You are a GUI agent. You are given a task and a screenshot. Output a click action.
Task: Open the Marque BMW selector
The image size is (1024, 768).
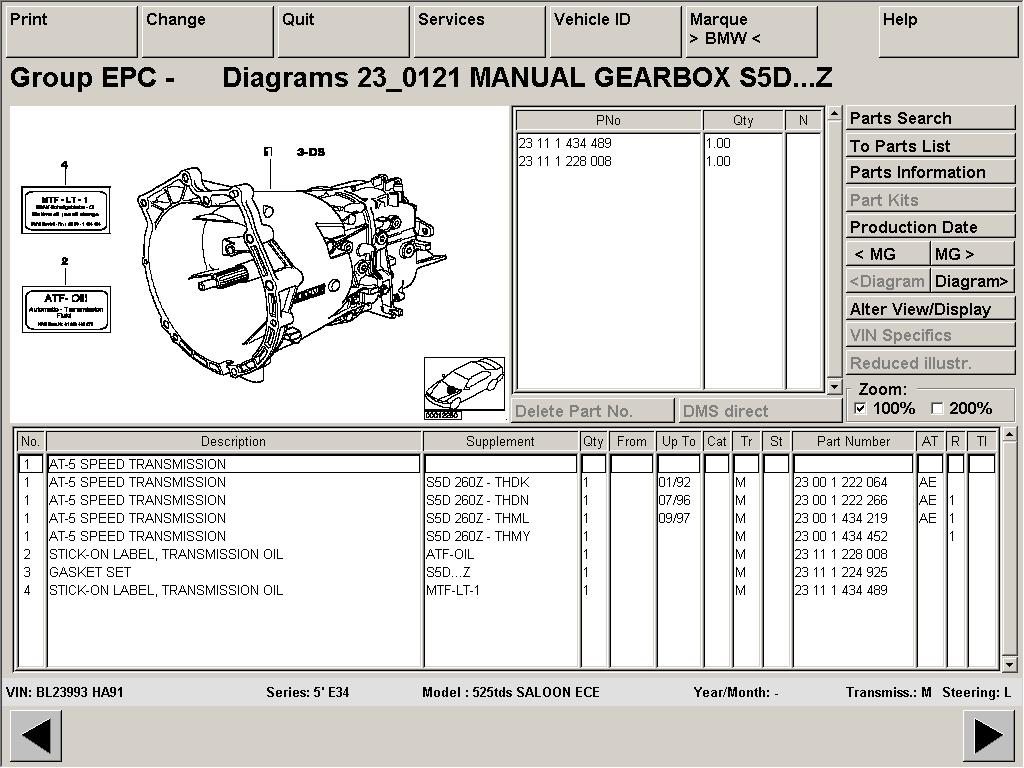pyautogui.click(x=752, y=31)
